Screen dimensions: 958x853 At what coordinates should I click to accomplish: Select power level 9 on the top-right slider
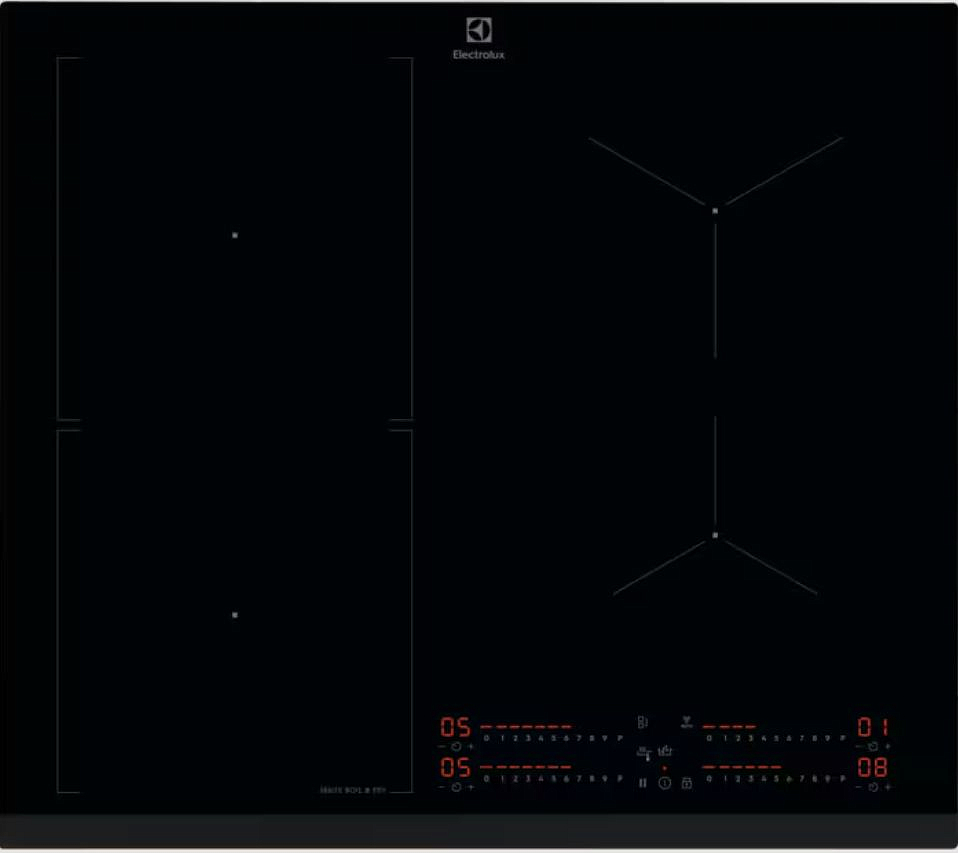pos(828,736)
